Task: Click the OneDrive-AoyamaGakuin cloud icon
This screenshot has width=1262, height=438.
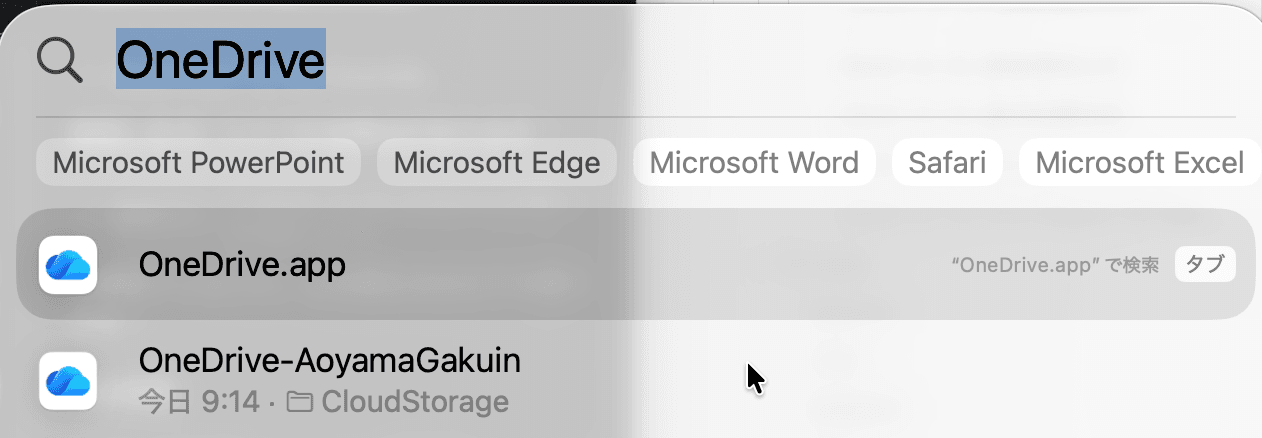Action: click(68, 381)
